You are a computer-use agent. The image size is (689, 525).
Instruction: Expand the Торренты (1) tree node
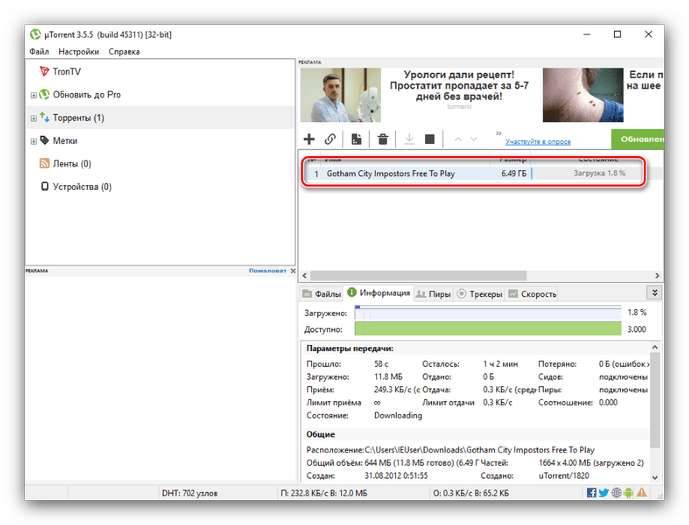click(x=33, y=118)
